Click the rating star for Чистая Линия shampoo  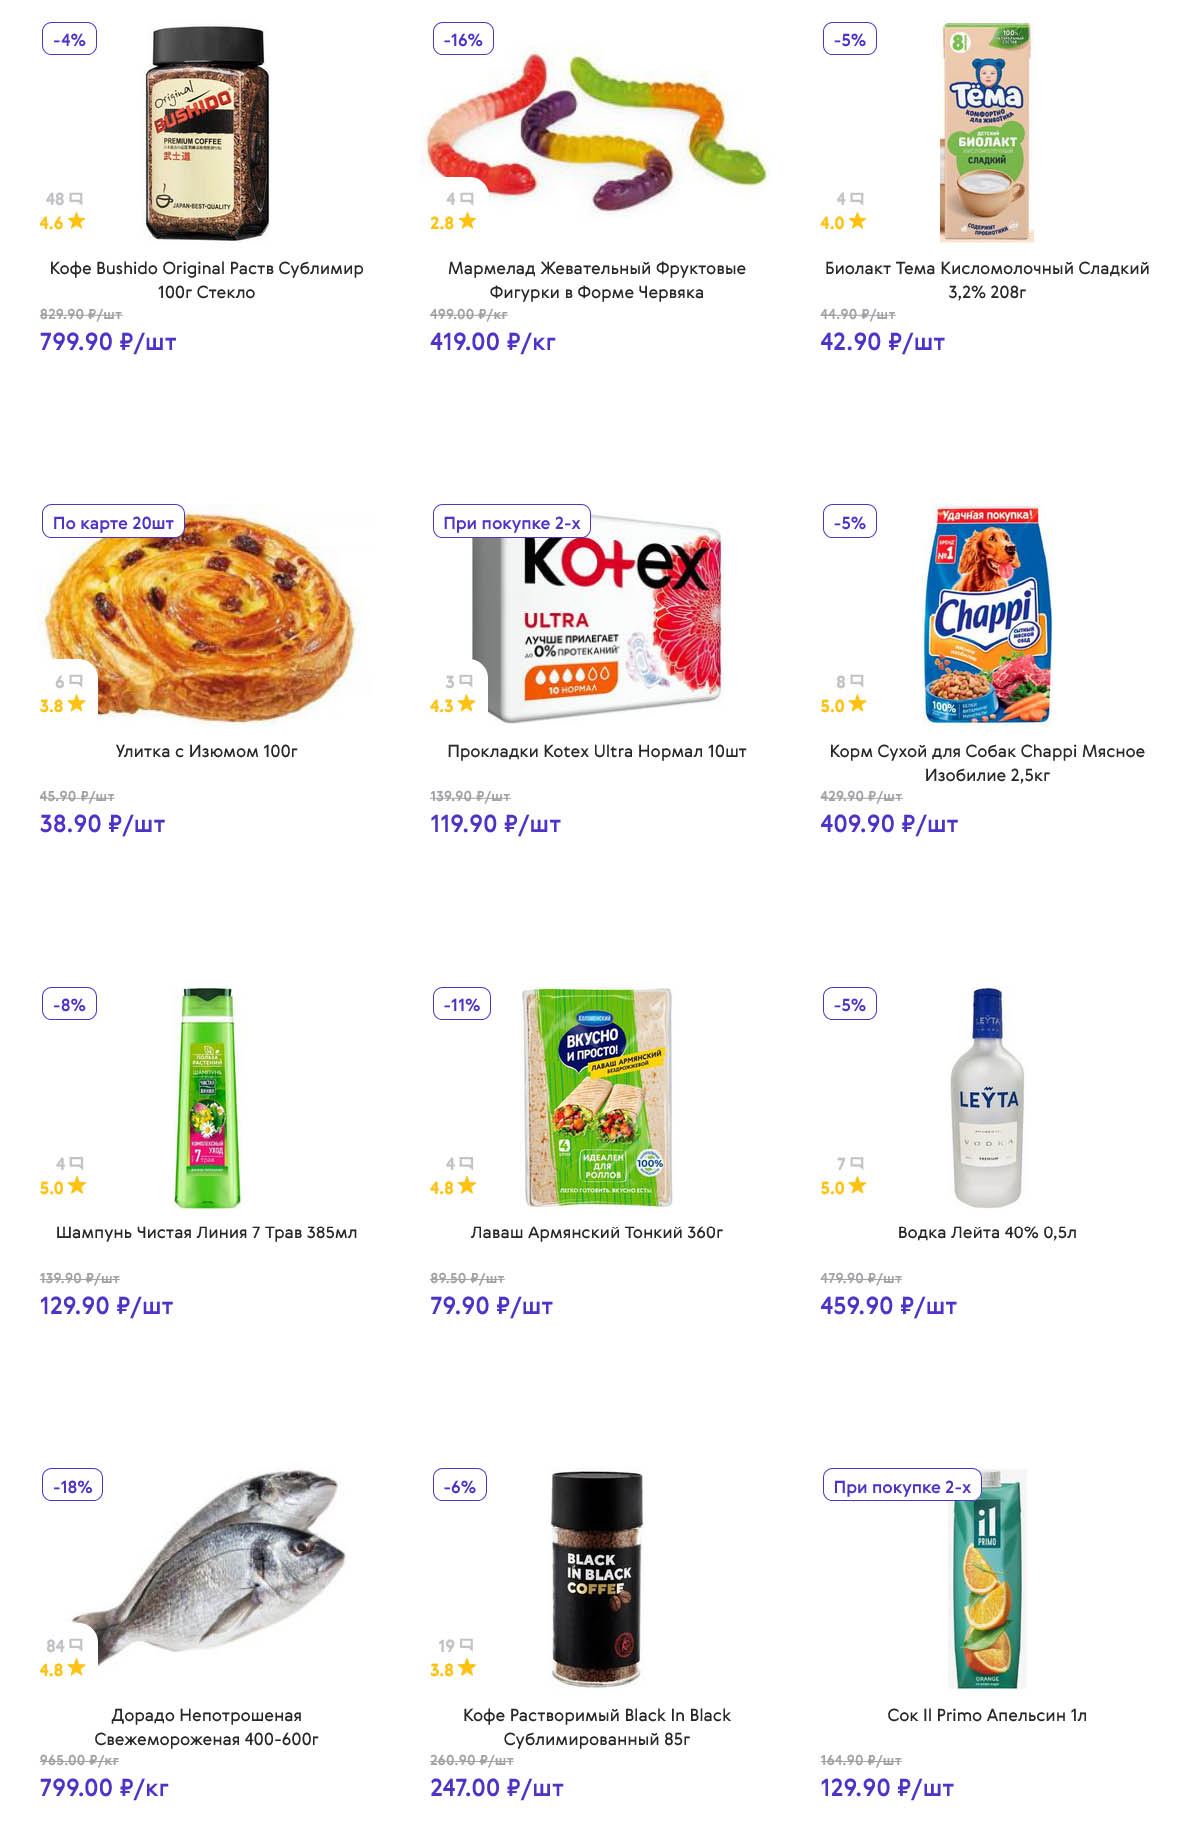pyautogui.click(x=77, y=1186)
